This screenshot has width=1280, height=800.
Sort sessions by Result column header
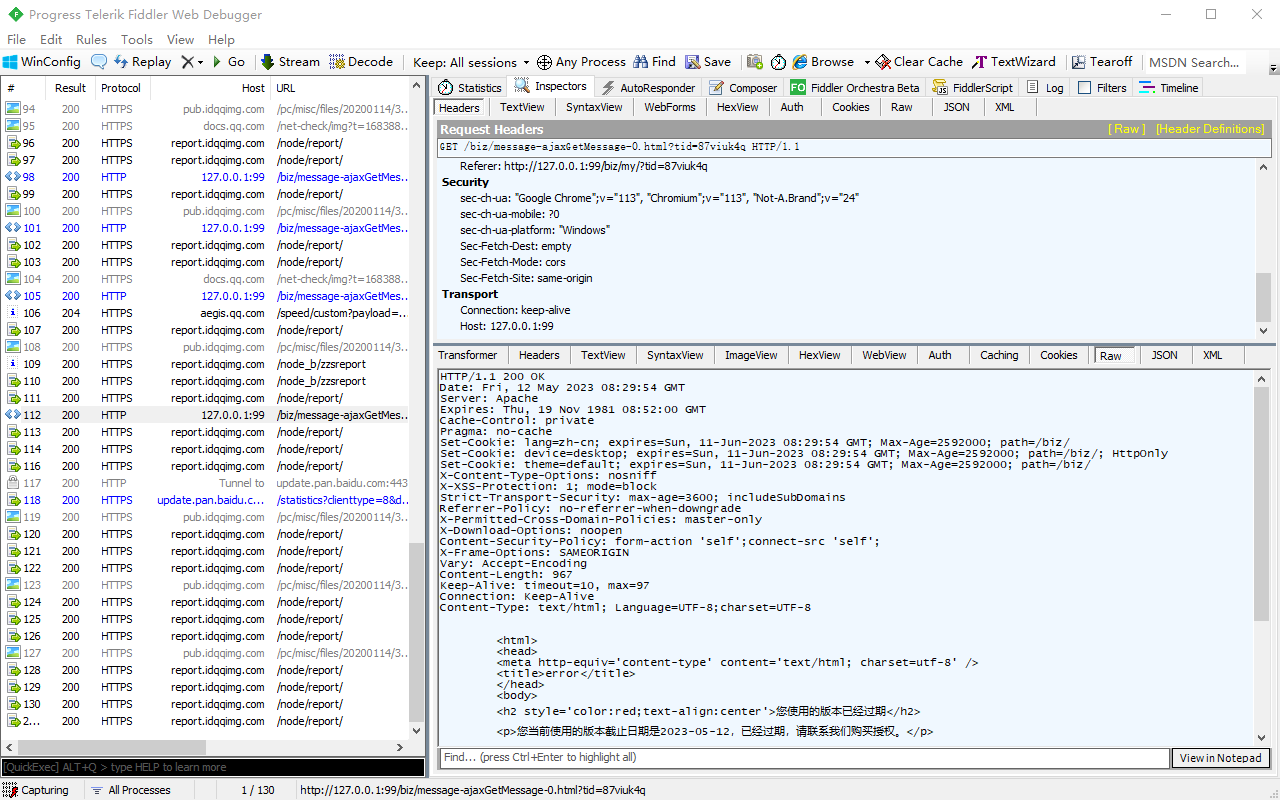[70, 88]
